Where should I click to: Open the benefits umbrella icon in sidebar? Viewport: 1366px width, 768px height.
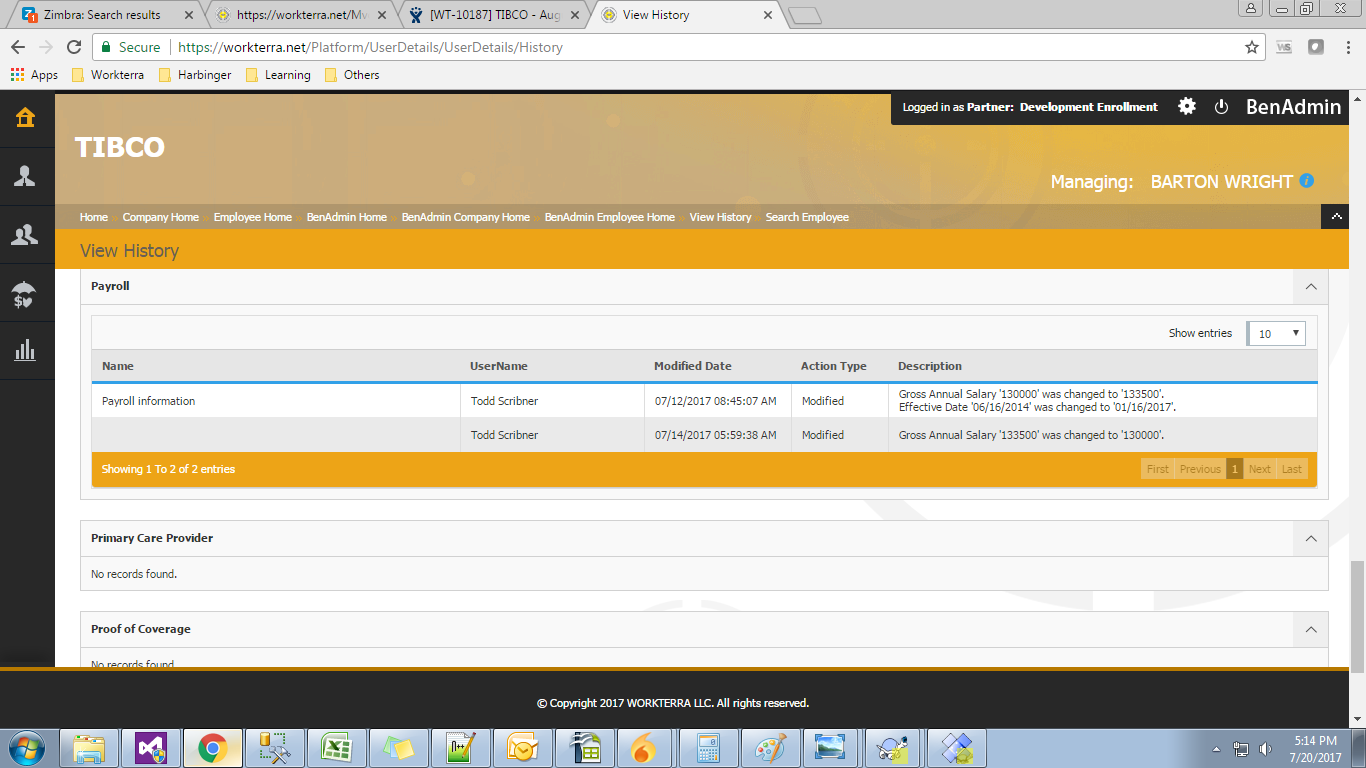pyautogui.click(x=25, y=293)
